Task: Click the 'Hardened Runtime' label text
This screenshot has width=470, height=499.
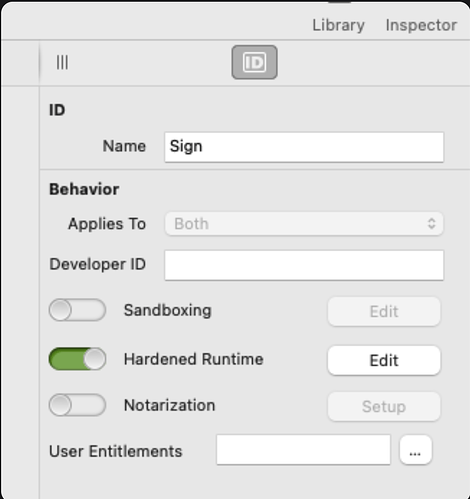Action: [194, 359]
